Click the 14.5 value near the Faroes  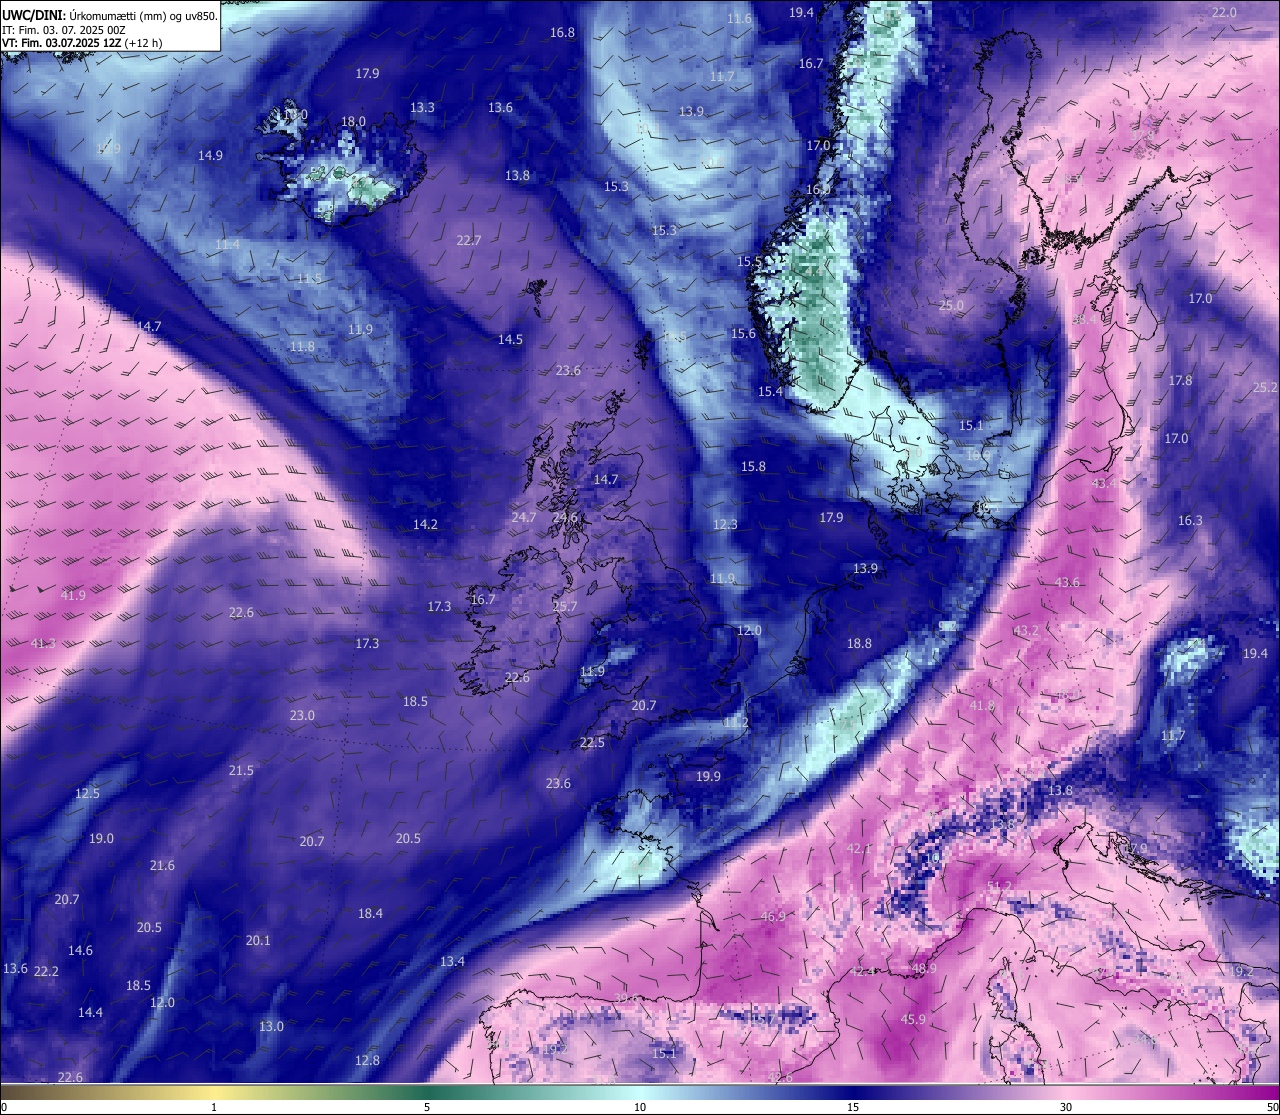[x=510, y=339]
